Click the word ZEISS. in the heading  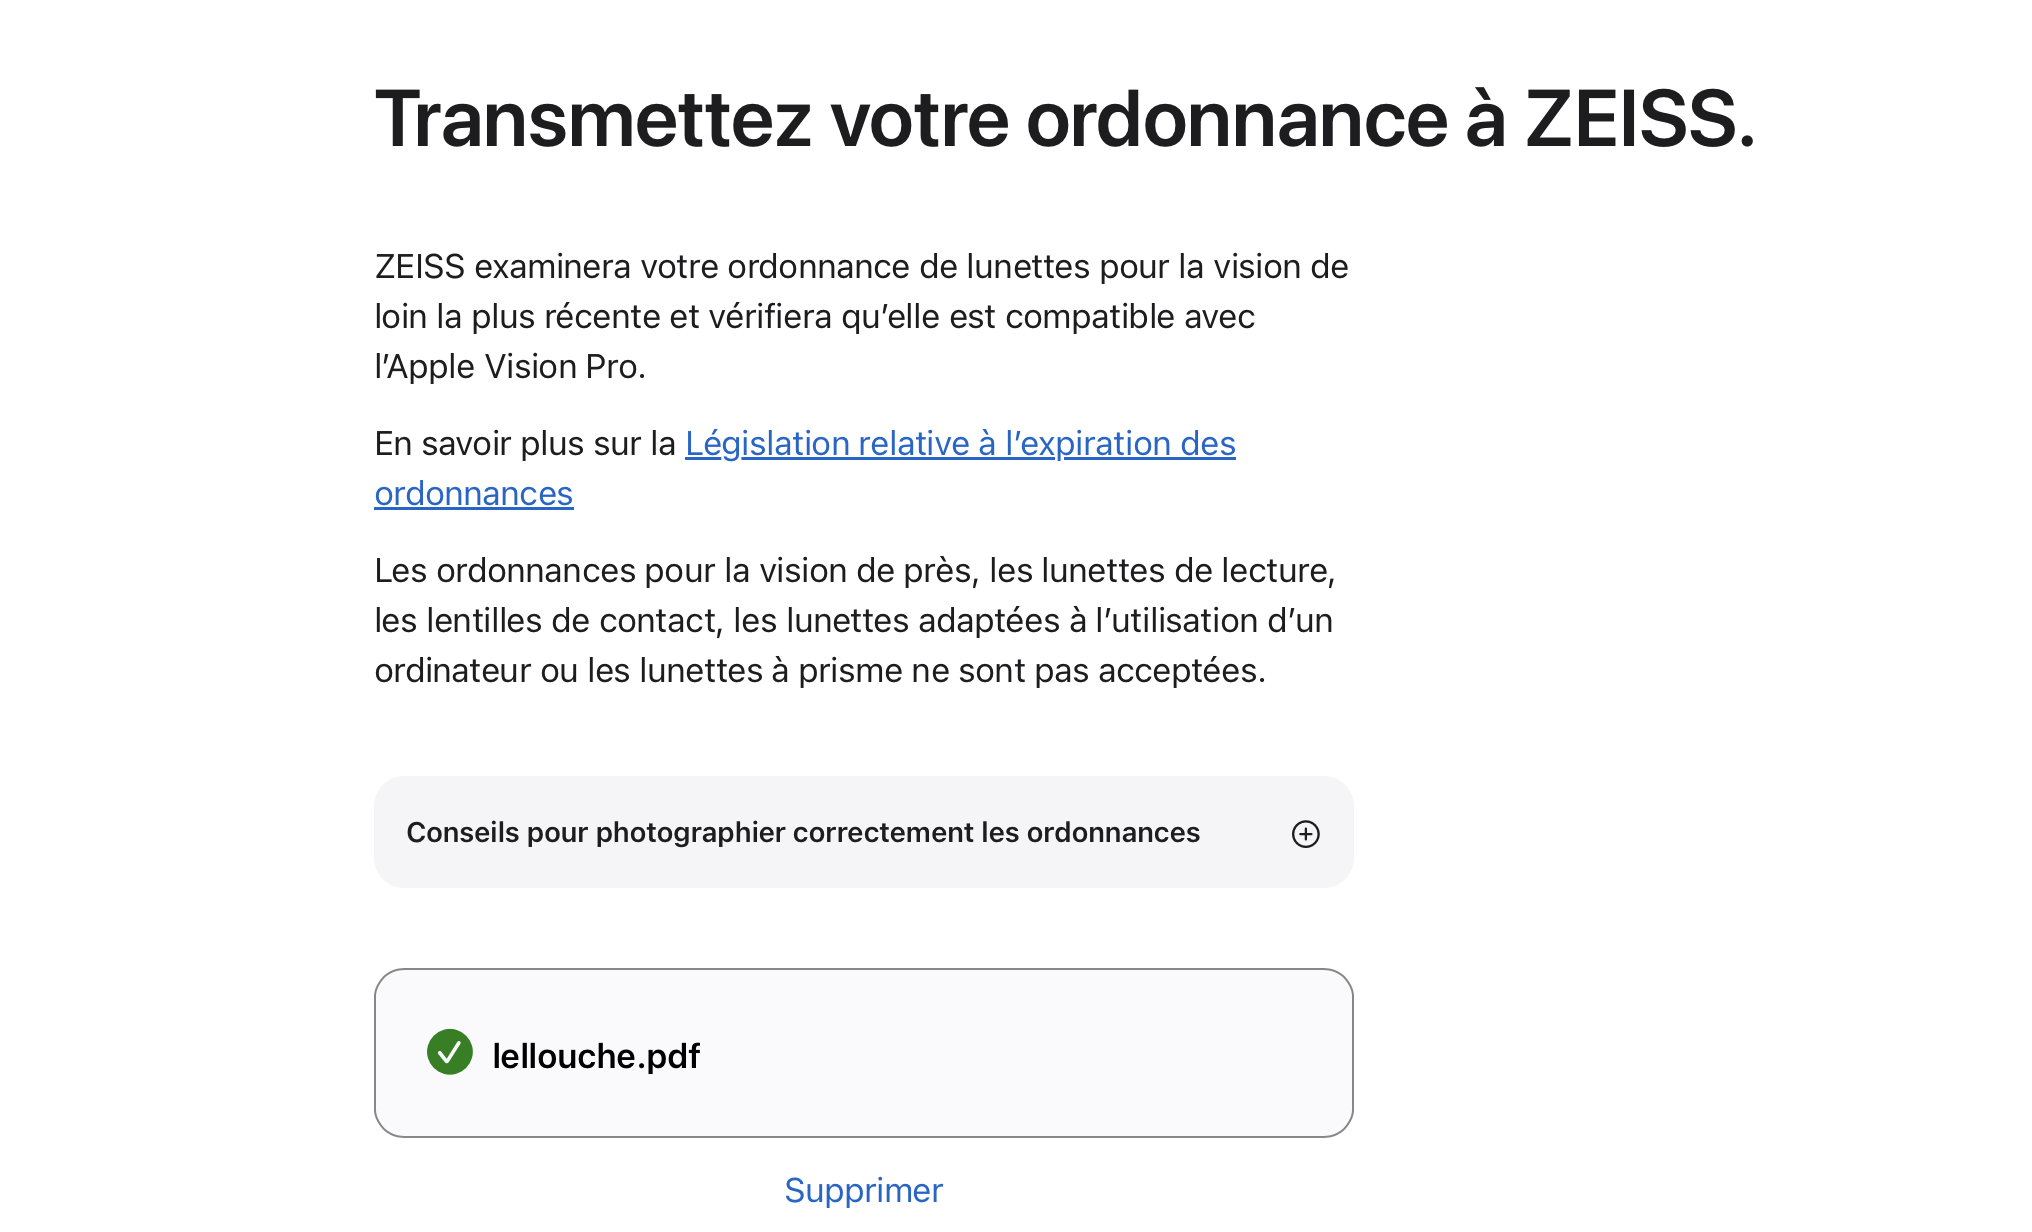(1640, 119)
